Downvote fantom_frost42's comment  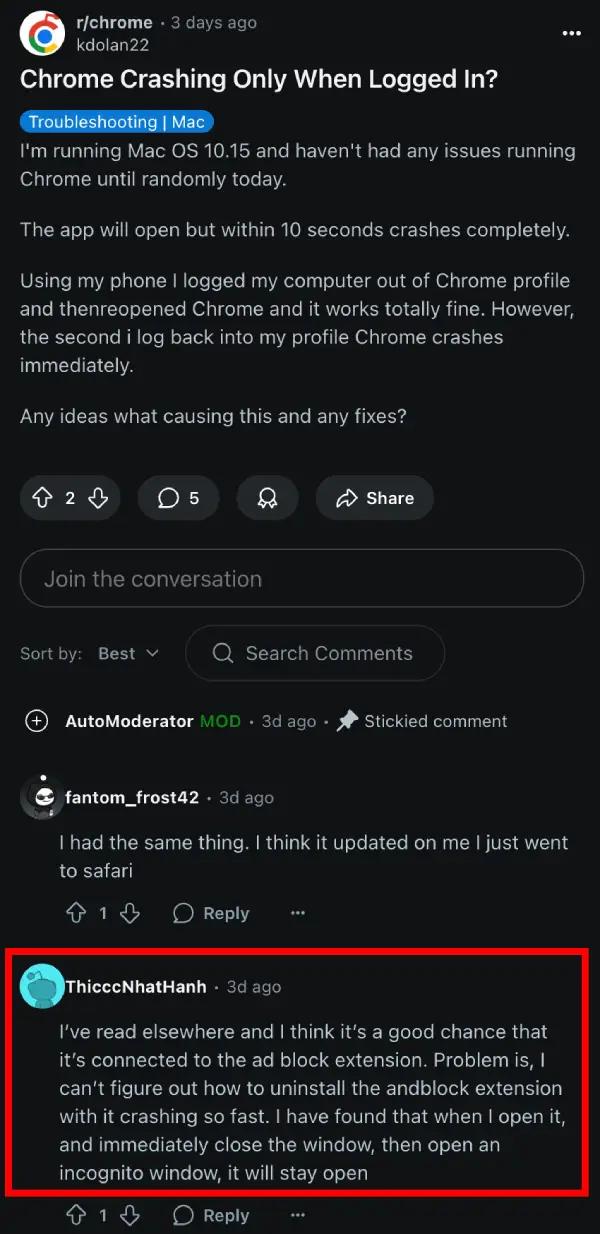click(130, 913)
